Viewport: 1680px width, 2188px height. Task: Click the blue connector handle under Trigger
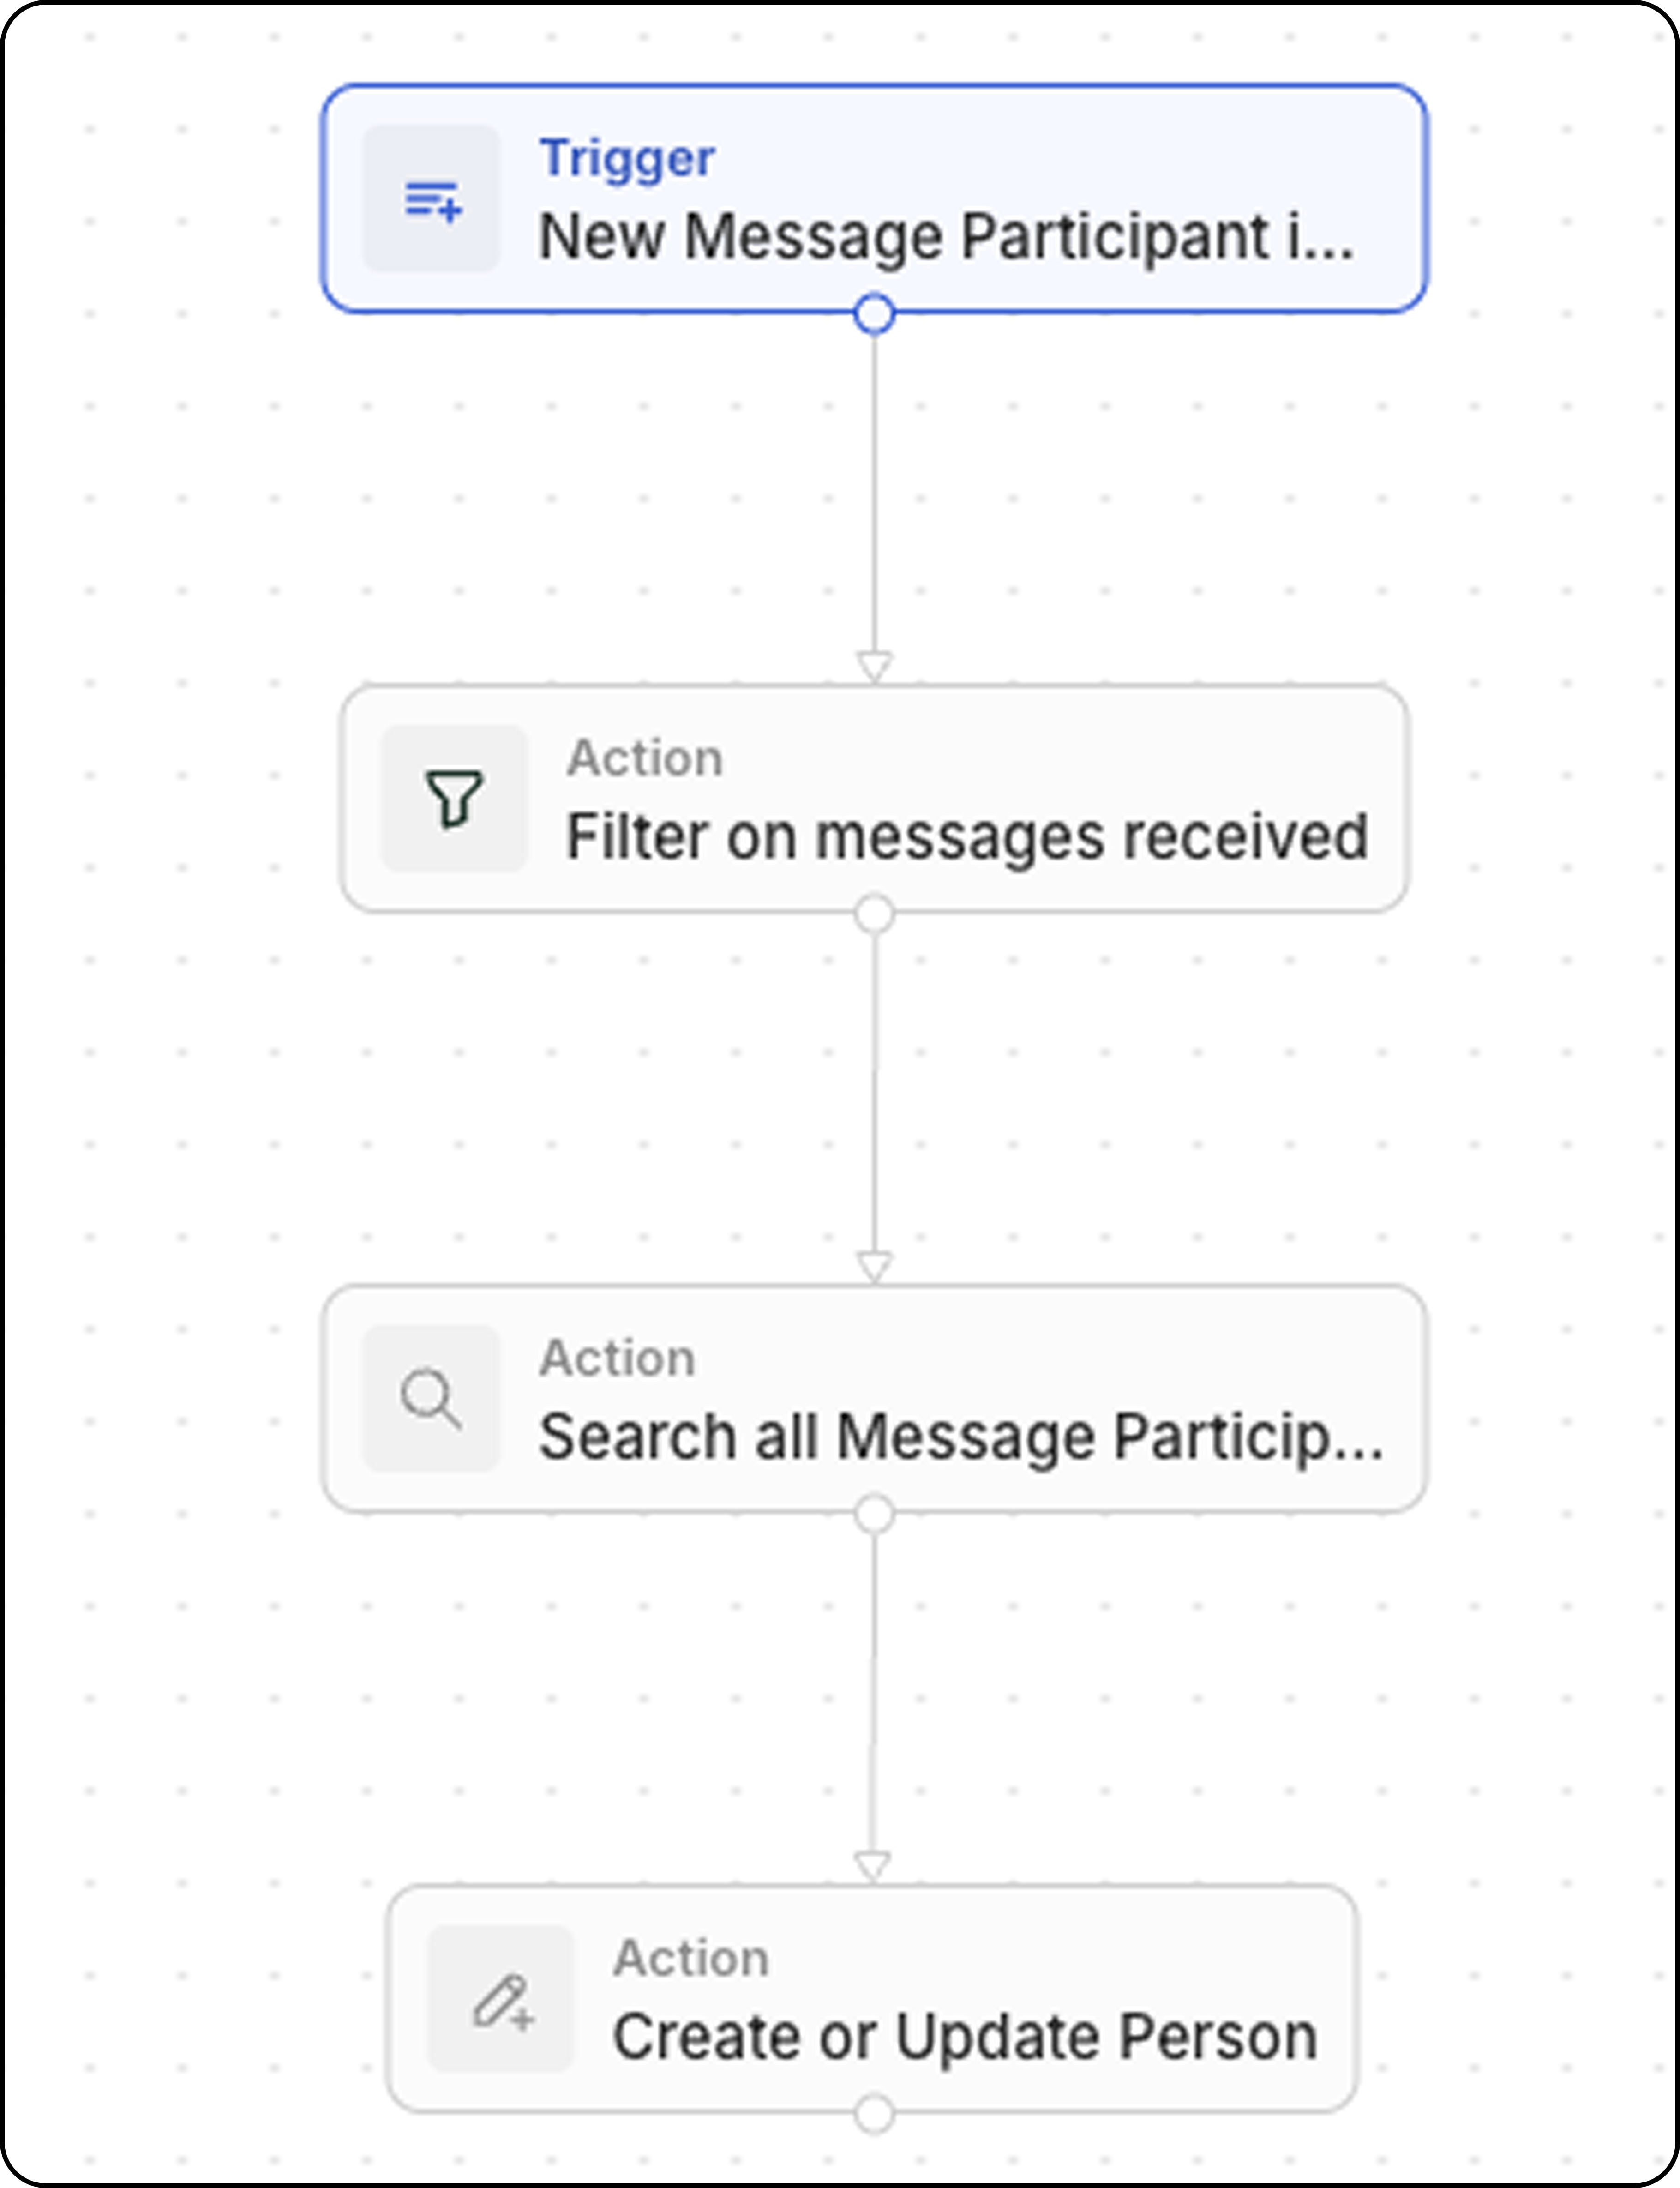coord(874,314)
